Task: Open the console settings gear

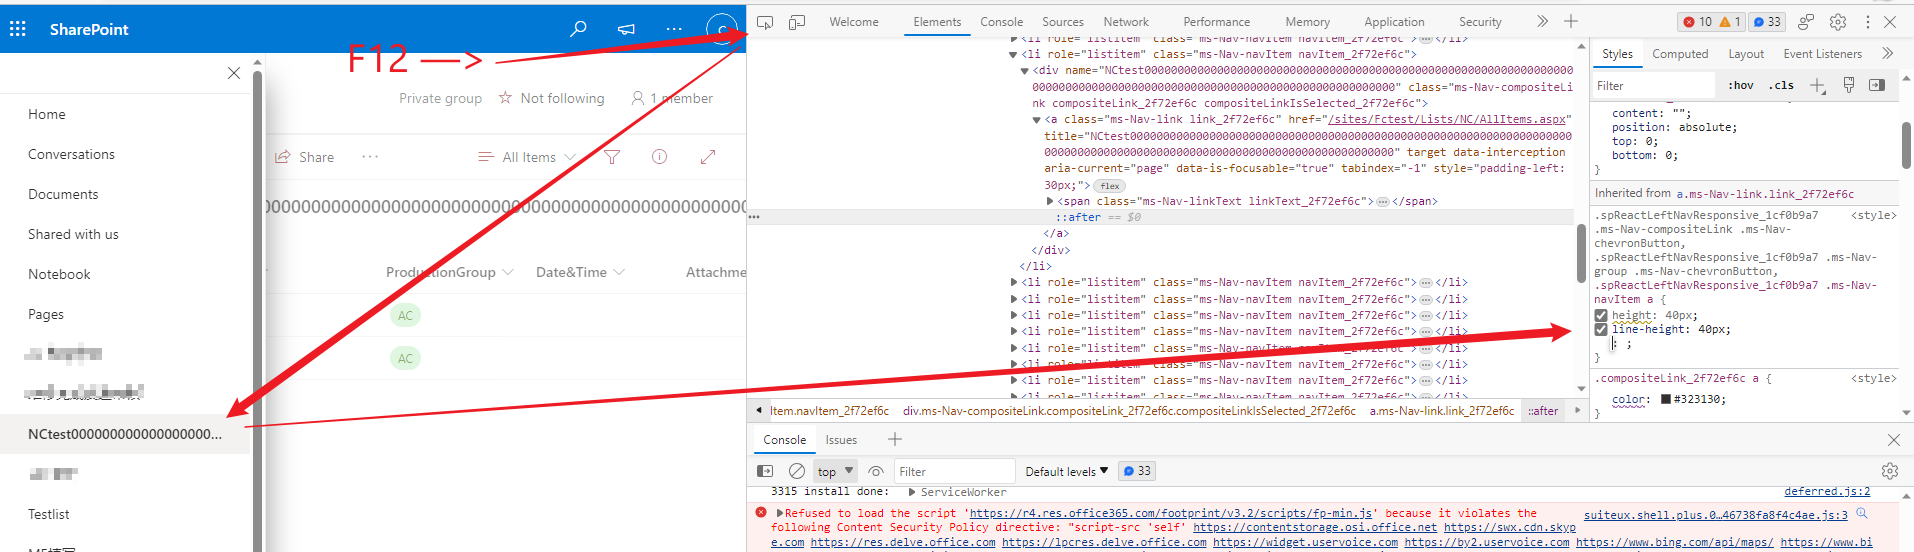Action: click(x=1890, y=471)
